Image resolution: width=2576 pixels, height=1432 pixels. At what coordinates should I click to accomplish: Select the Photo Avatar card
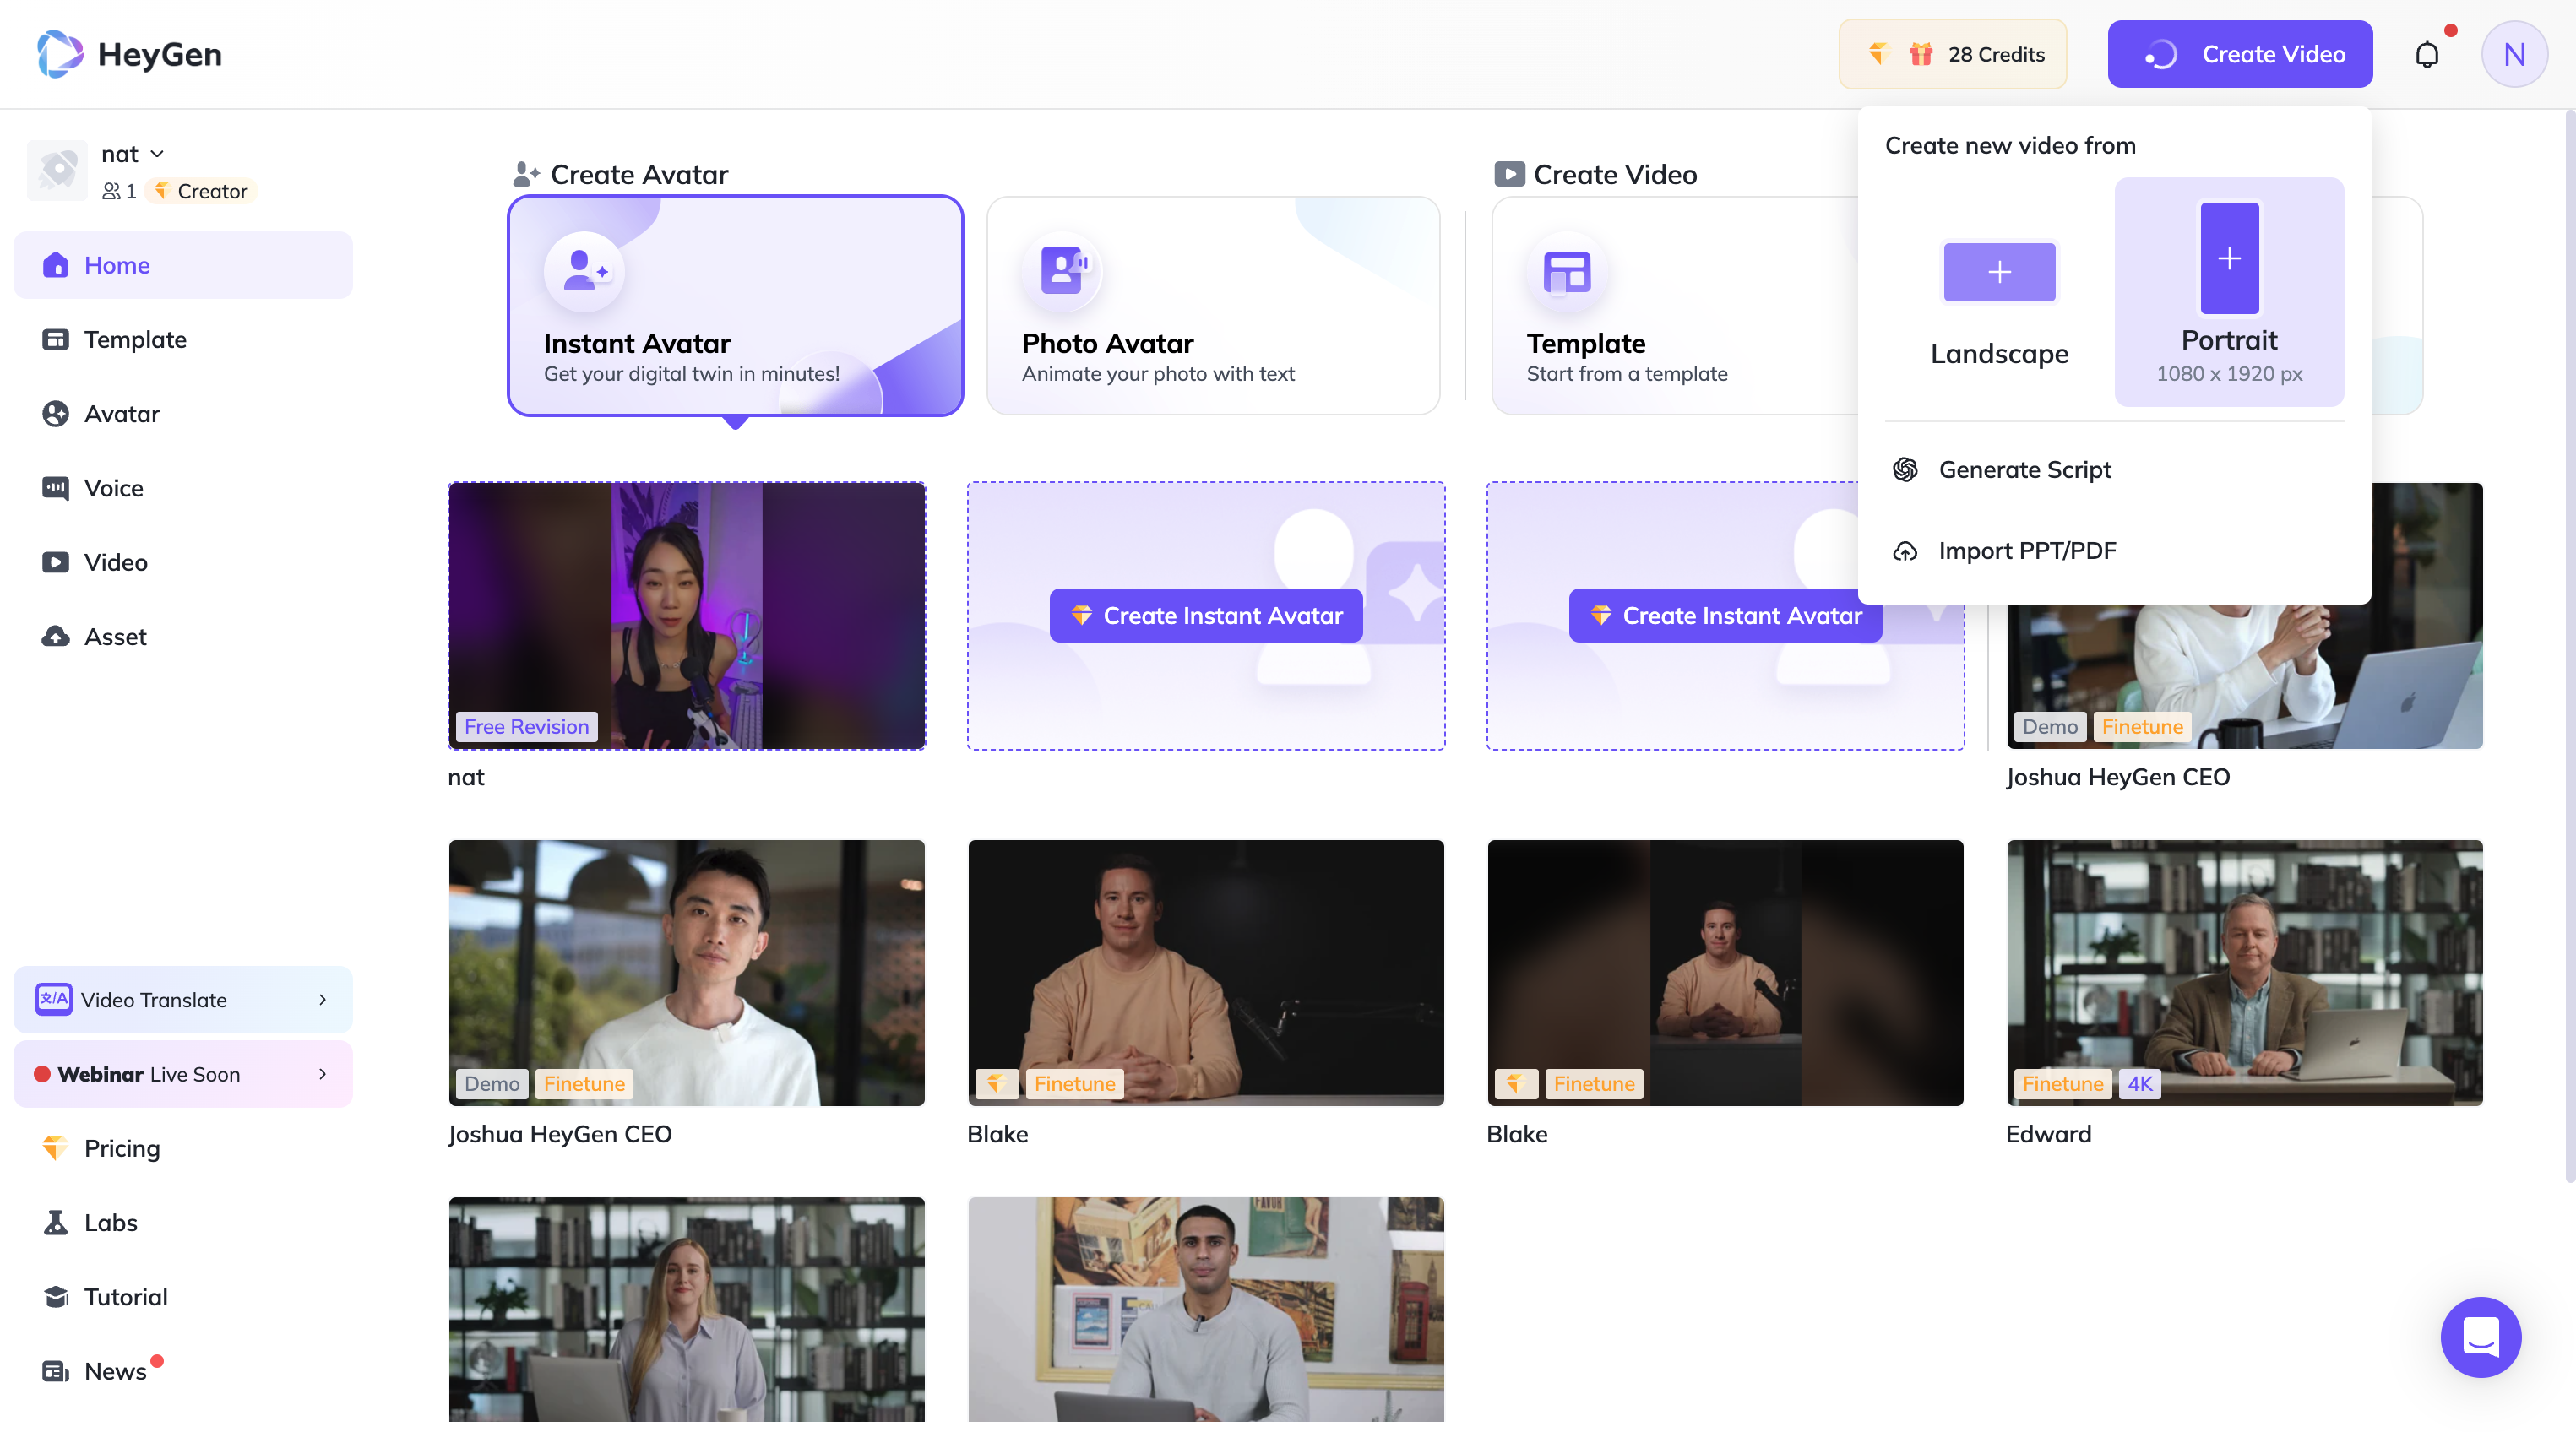click(1212, 305)
